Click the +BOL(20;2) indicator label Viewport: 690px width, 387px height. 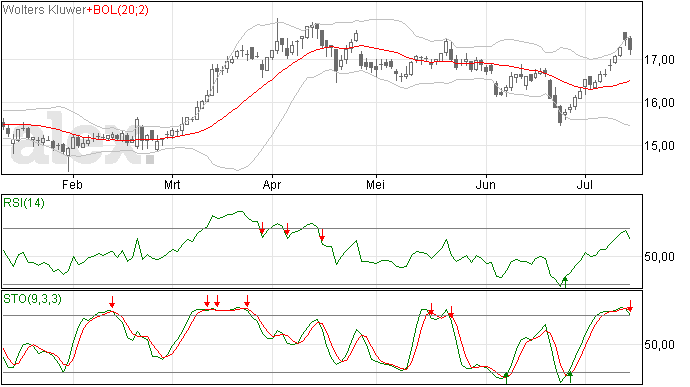[x=117, y=10]
